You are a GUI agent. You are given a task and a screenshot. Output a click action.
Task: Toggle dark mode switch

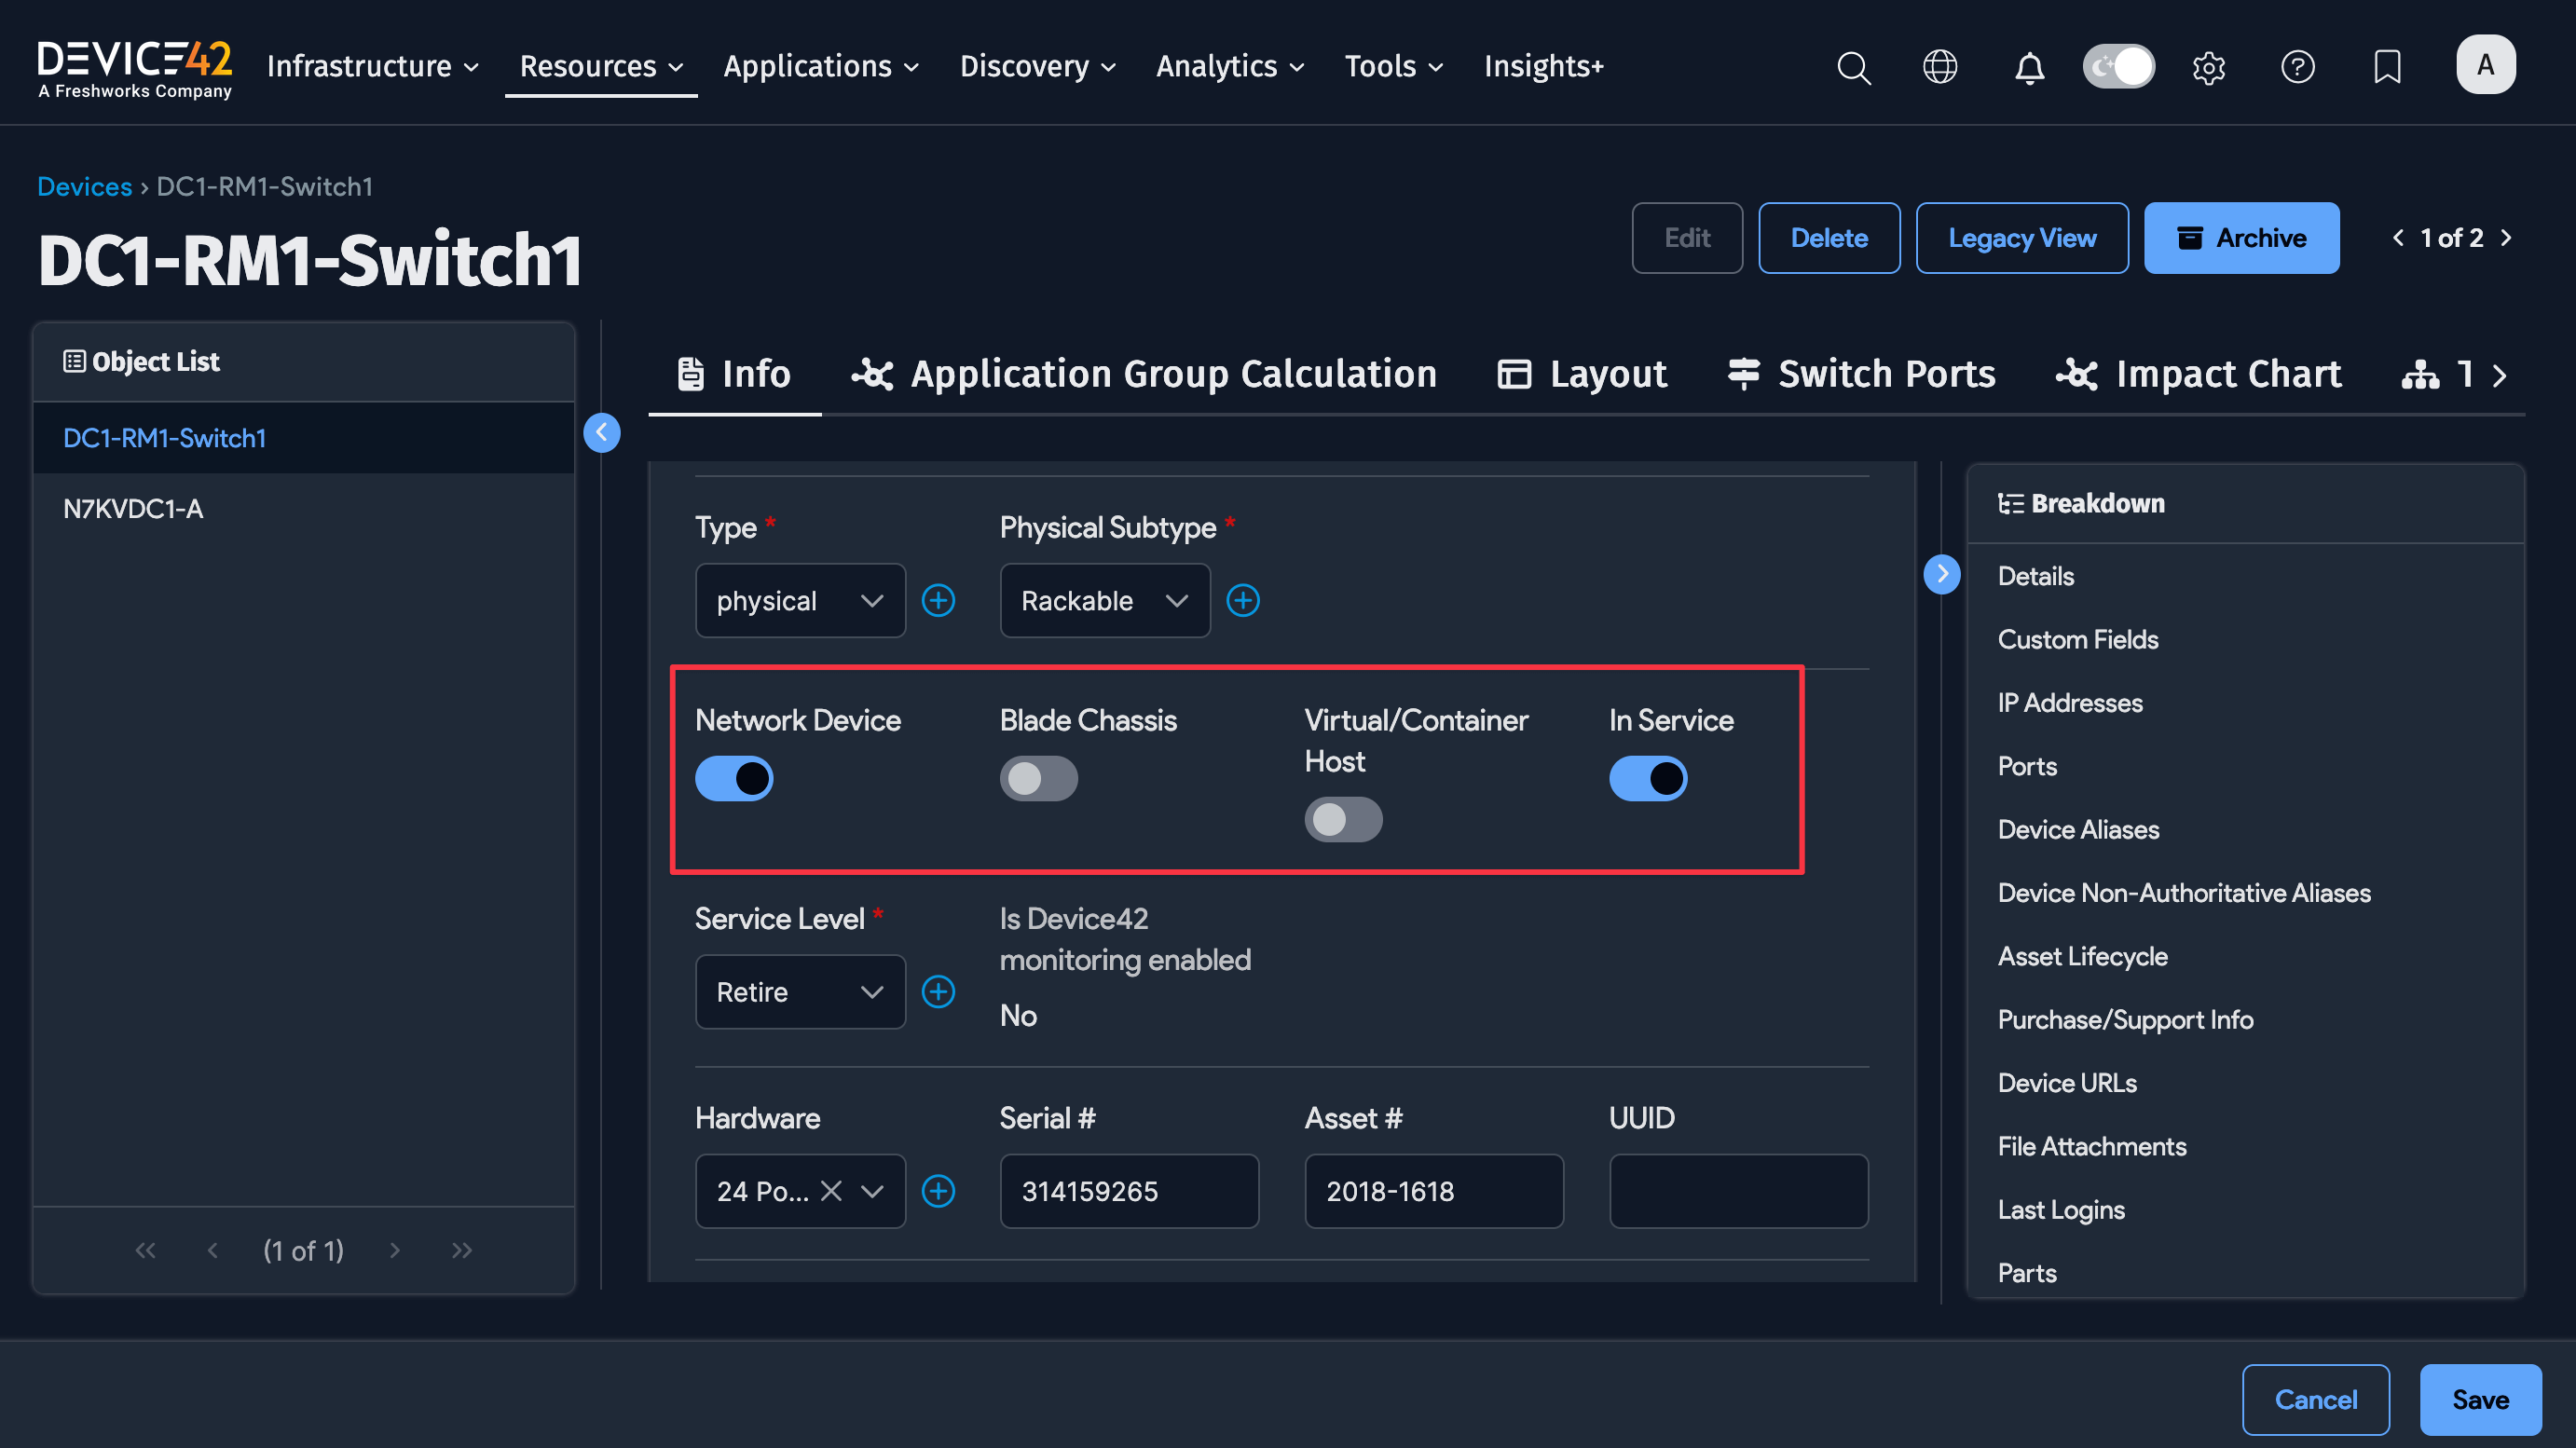click(2118, 67)
